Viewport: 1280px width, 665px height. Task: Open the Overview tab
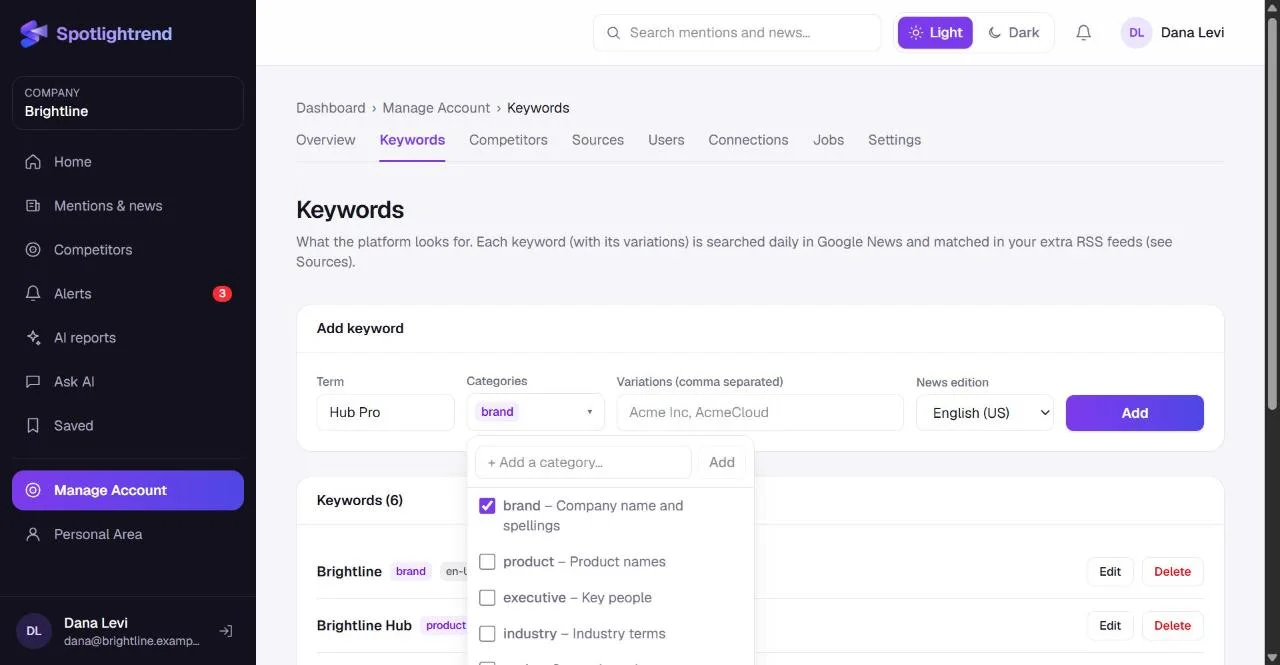[326, 140]
